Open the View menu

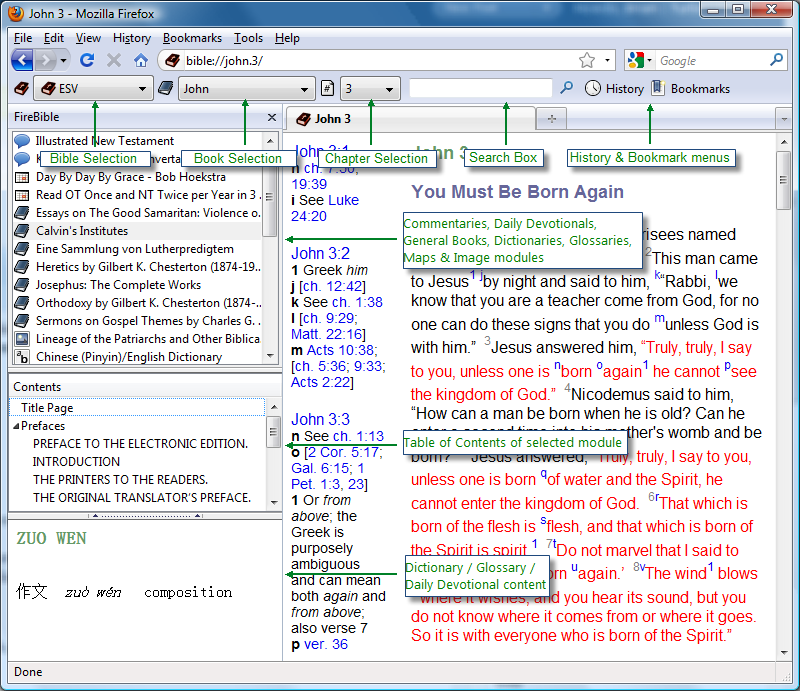(x=88, y=38)
